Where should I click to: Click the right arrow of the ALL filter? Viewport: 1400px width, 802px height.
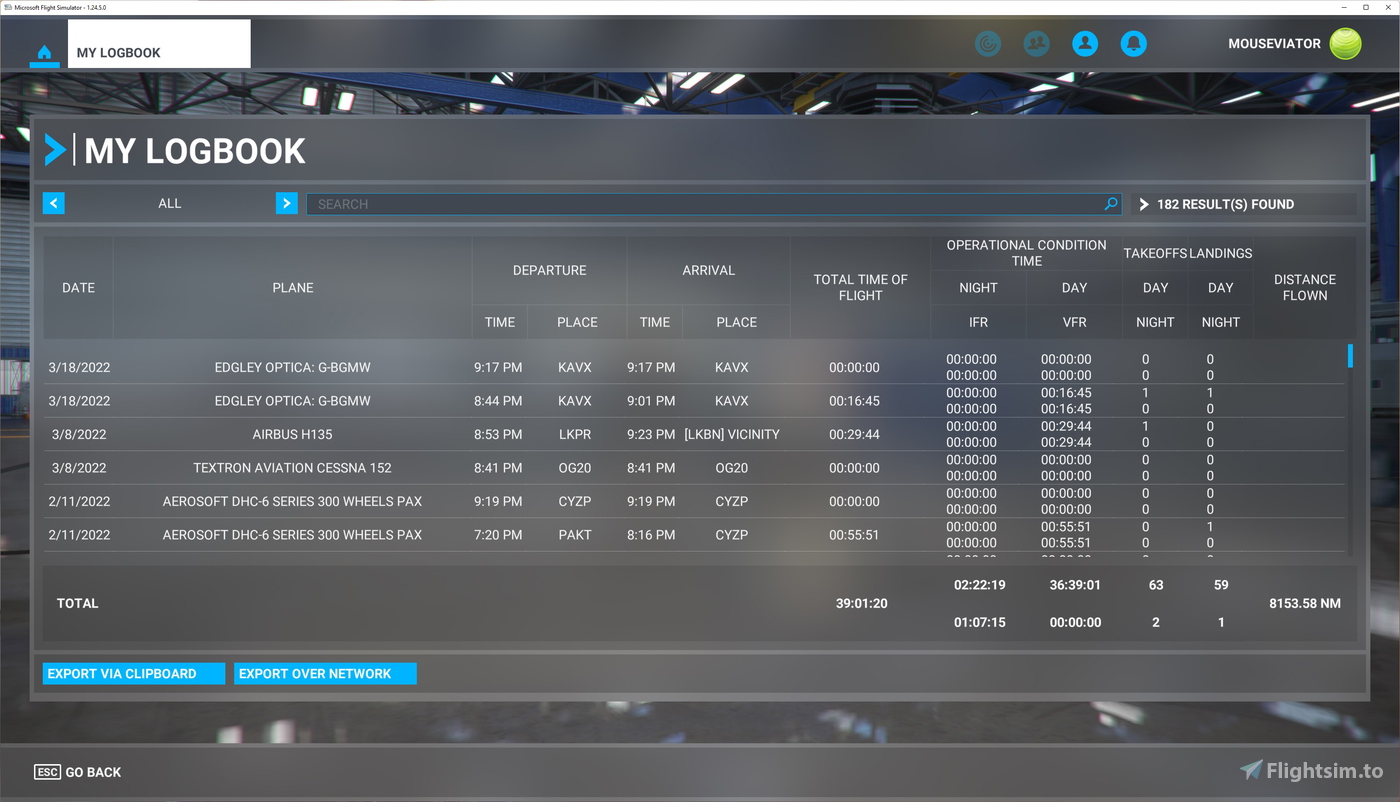tap(287, 203)
